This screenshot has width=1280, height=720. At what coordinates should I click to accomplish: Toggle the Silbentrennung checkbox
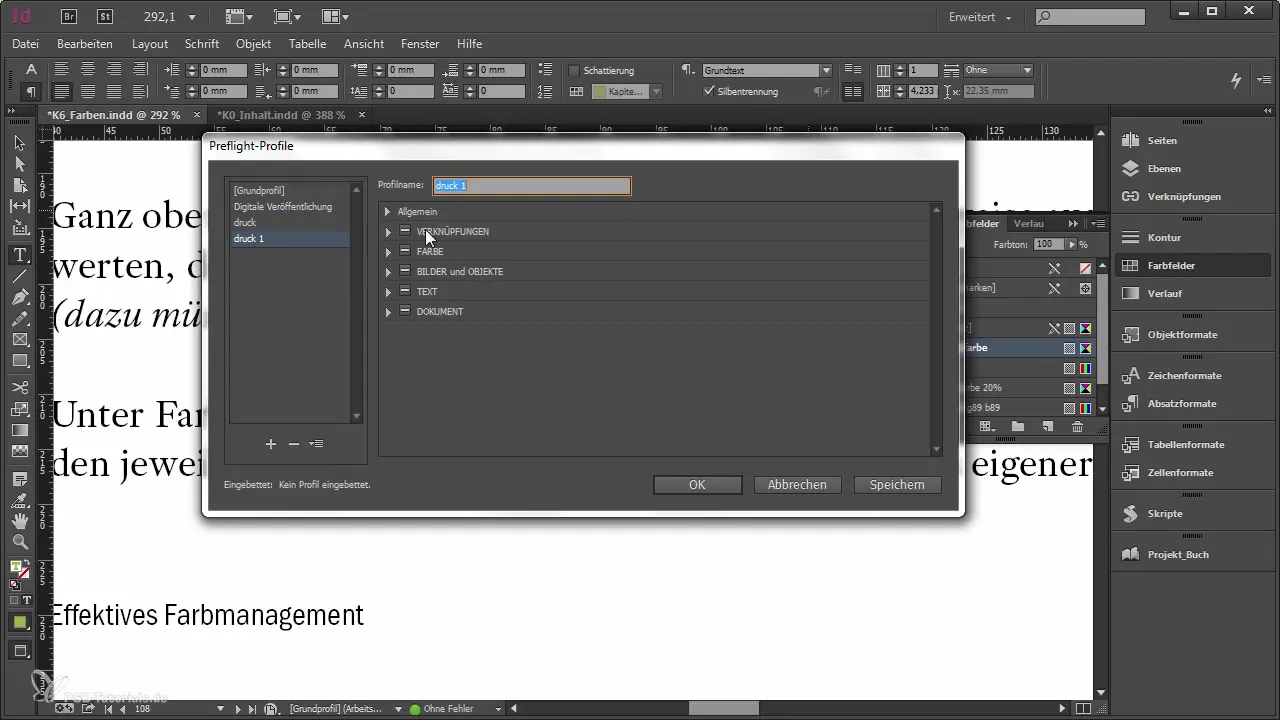(709, 91)
